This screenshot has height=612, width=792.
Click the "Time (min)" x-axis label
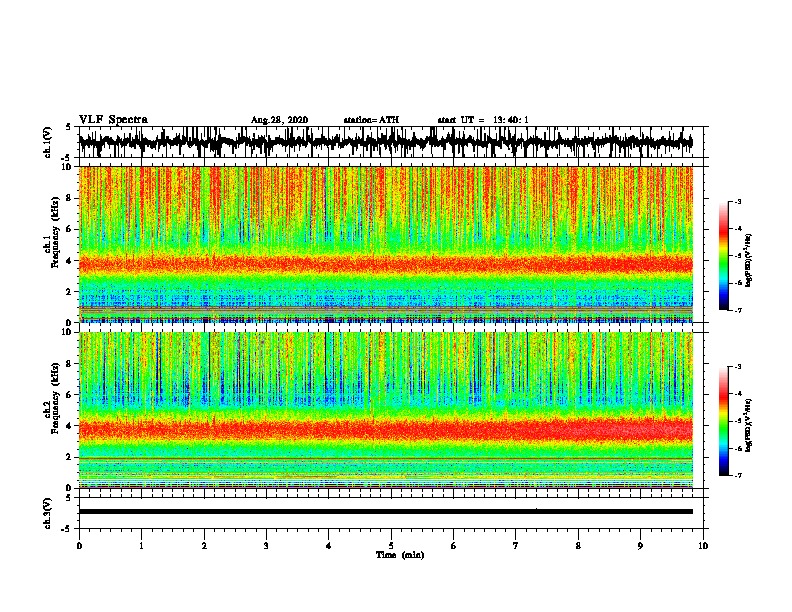point(400,555)
